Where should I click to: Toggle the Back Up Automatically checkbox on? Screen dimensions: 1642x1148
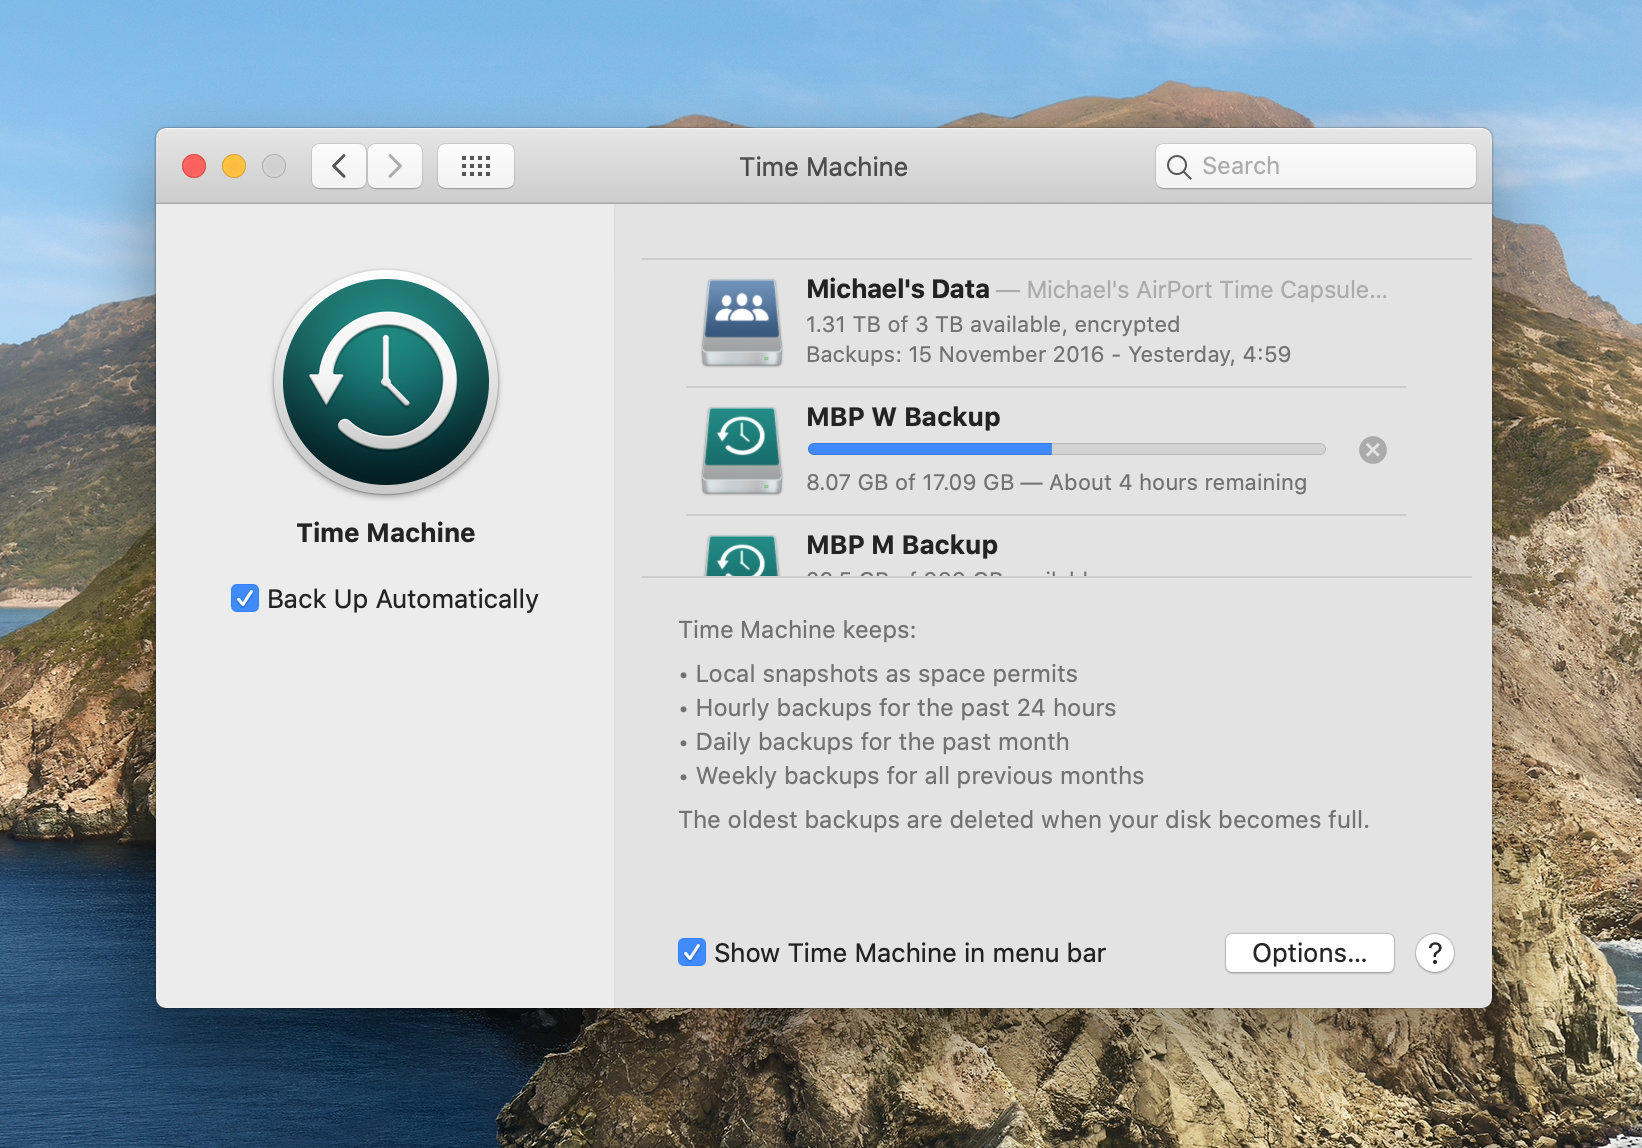coord(245,598)
